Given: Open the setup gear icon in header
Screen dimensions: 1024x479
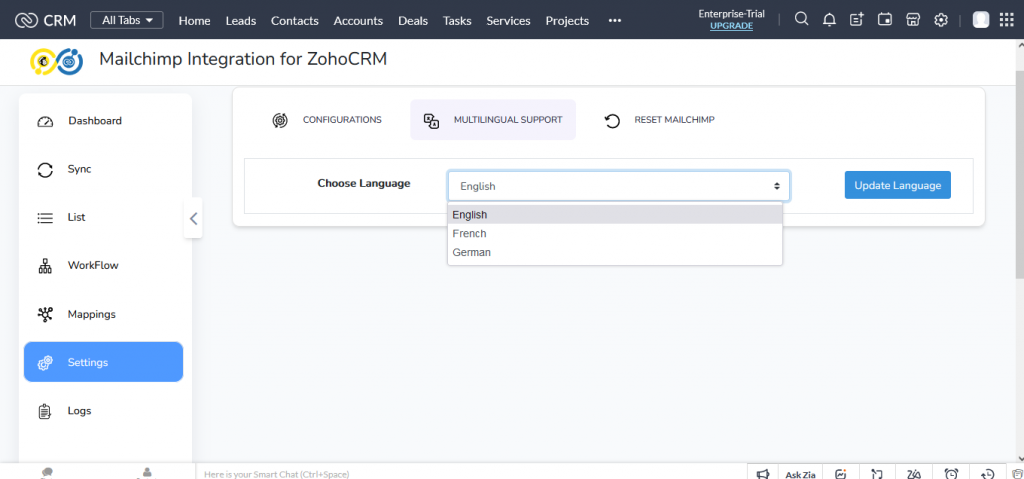Looking at the screenshot, I should pos(940,20).
